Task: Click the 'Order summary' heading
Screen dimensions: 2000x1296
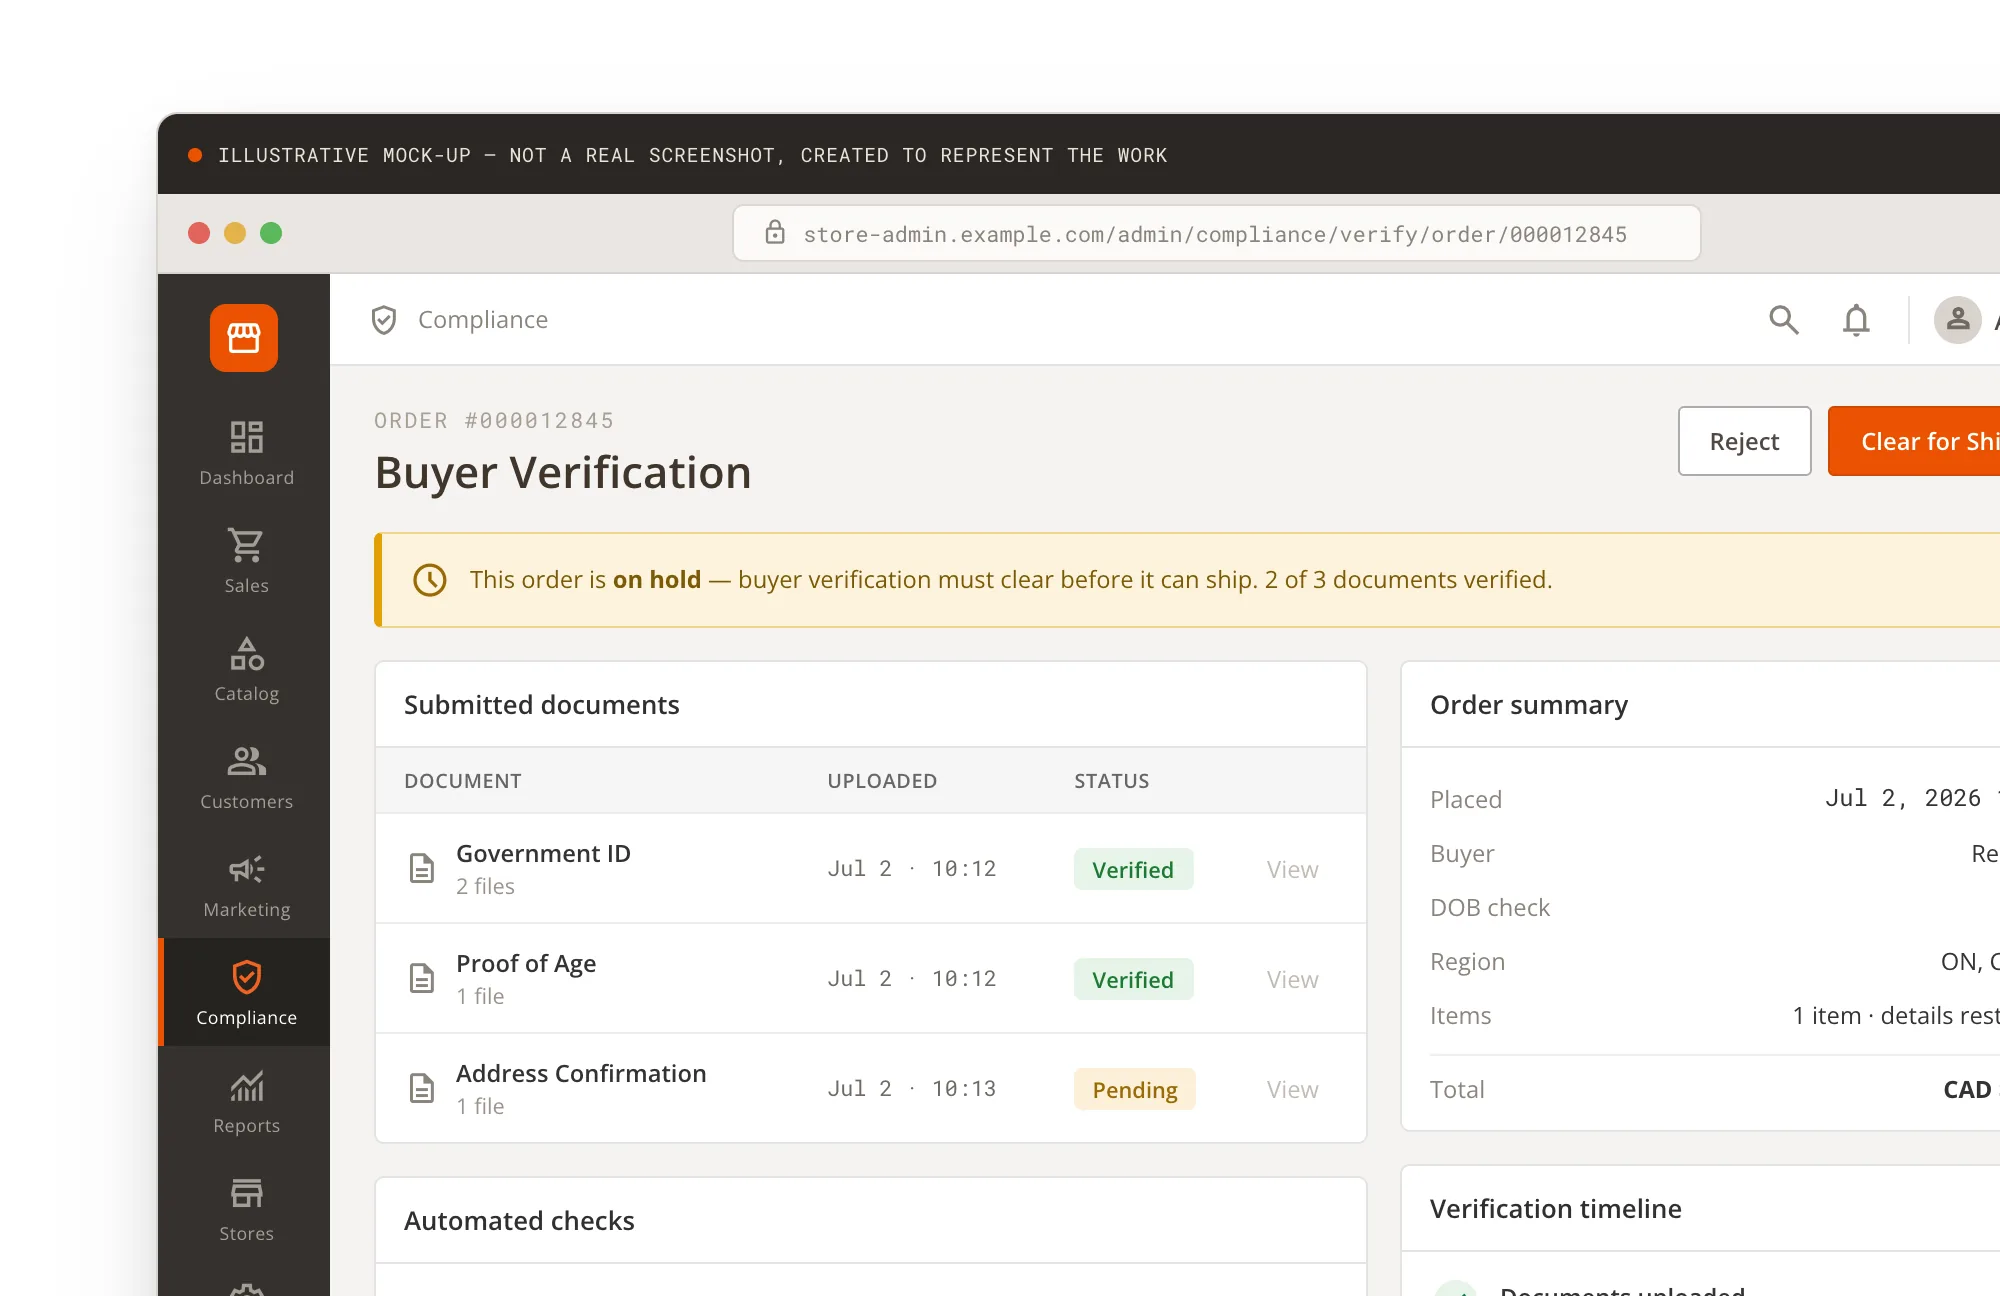Action: click(x=1529, y=705)
